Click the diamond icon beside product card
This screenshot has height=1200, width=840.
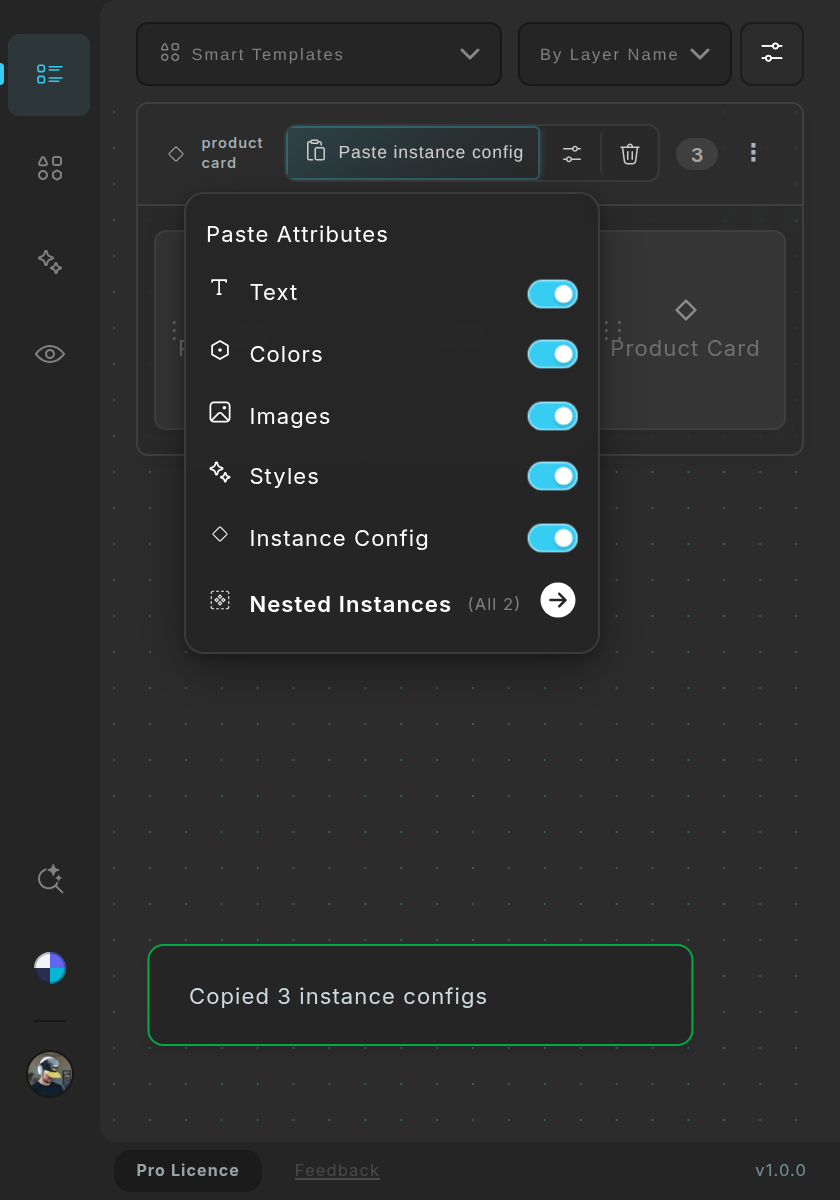(176, 153)
